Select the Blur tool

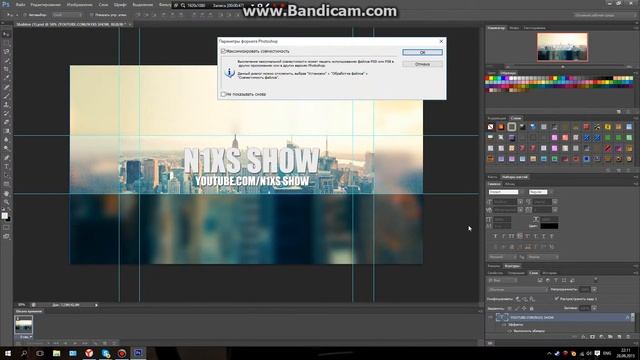pyautogui.click(x=6, y=140)
